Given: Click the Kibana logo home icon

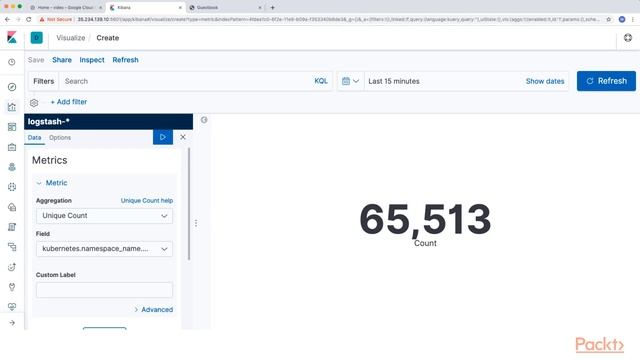Looking at the screenshot, I should click(x=12, y=38).
